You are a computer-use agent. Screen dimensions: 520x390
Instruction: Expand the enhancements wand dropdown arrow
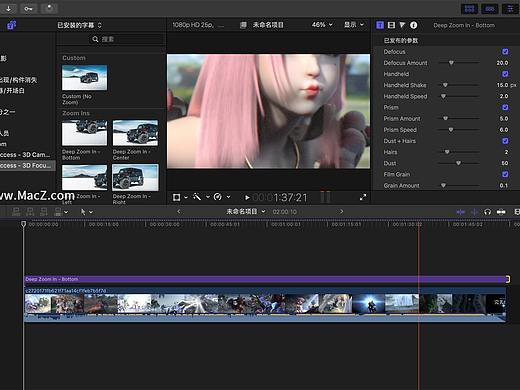click(207, 197)
